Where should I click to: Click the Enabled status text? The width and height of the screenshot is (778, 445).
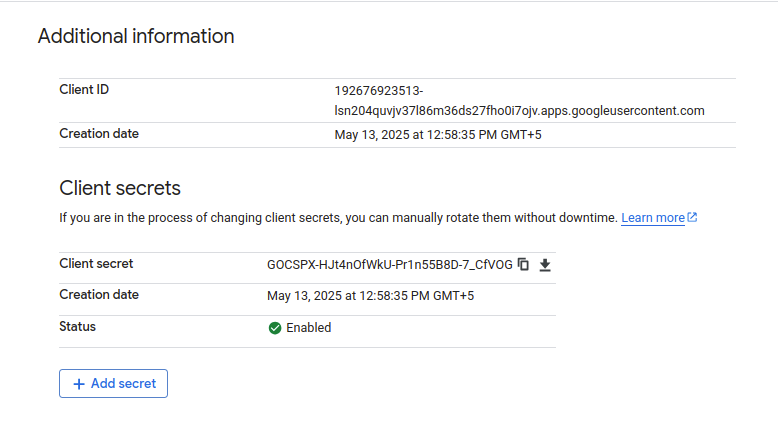[309, 328]
